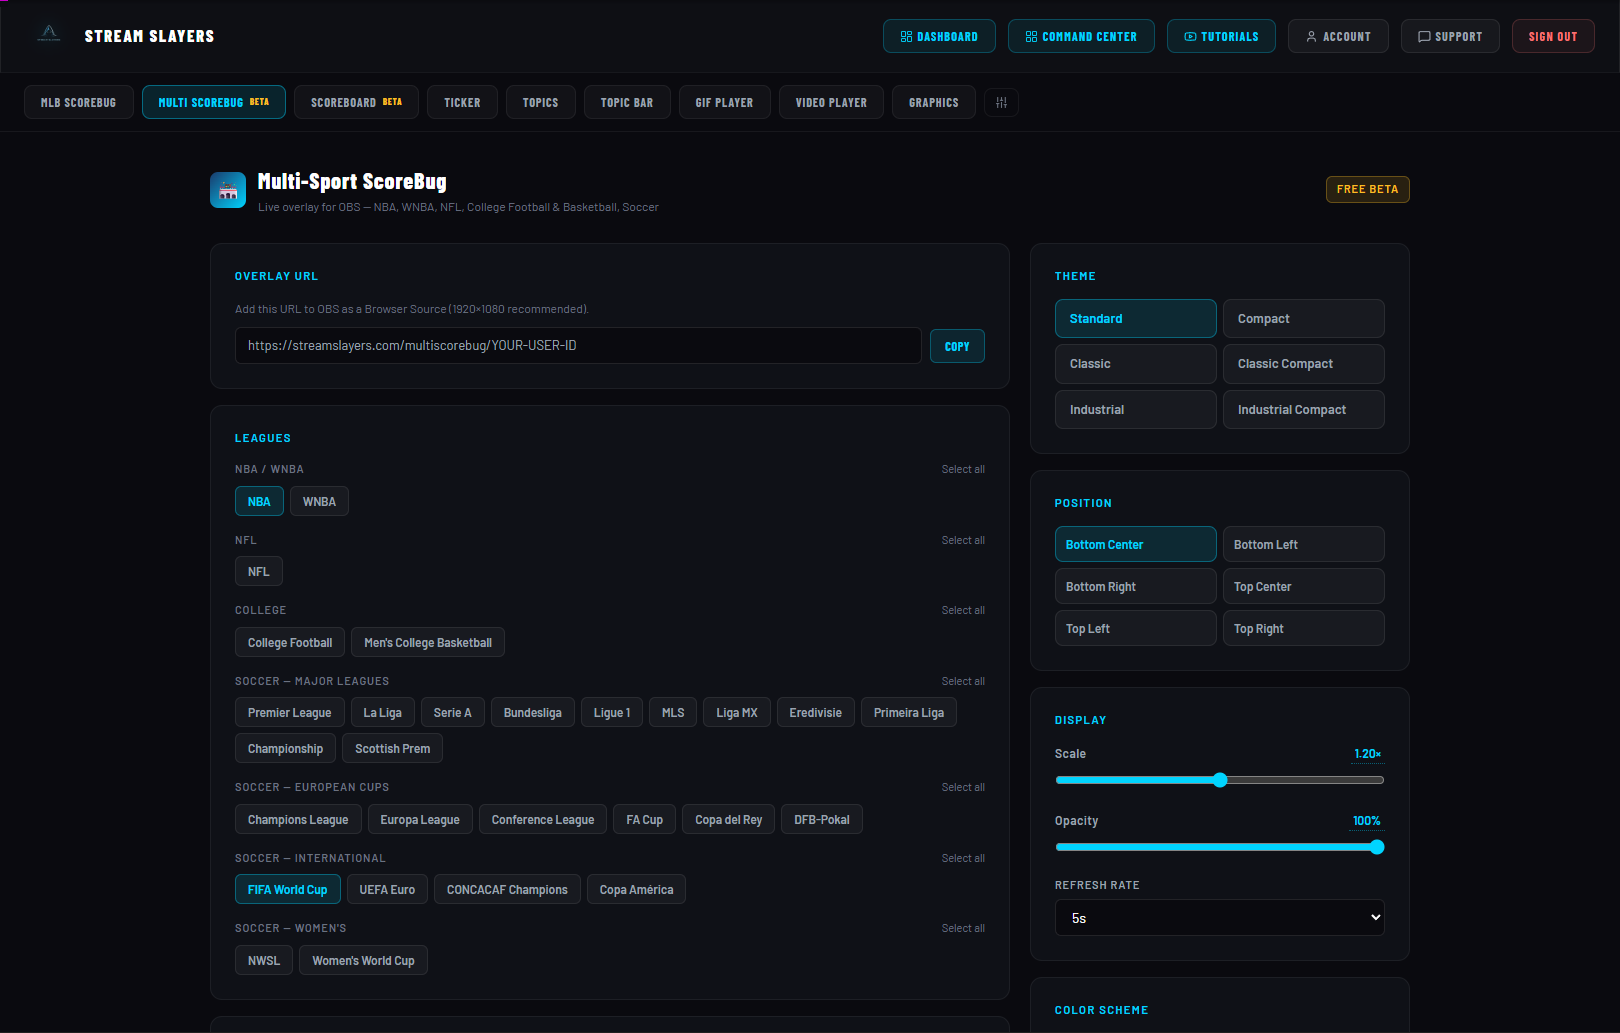Click the Stream Slayers logo icon
The width and height of the screenshot is (1620, 1033).
click(x=49, y=35)
